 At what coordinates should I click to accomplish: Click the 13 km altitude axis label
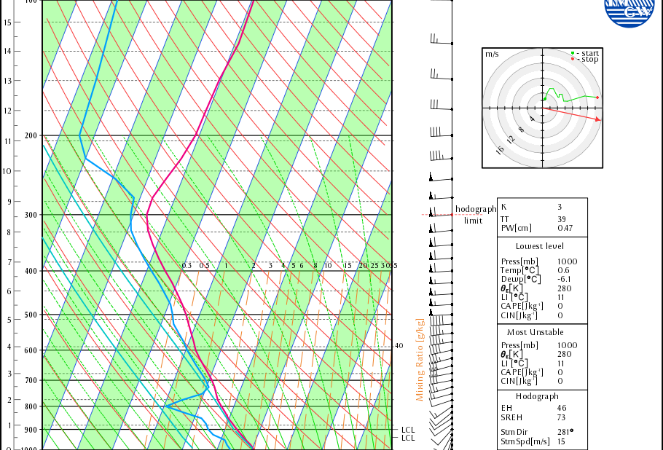(x=8, y=80)
